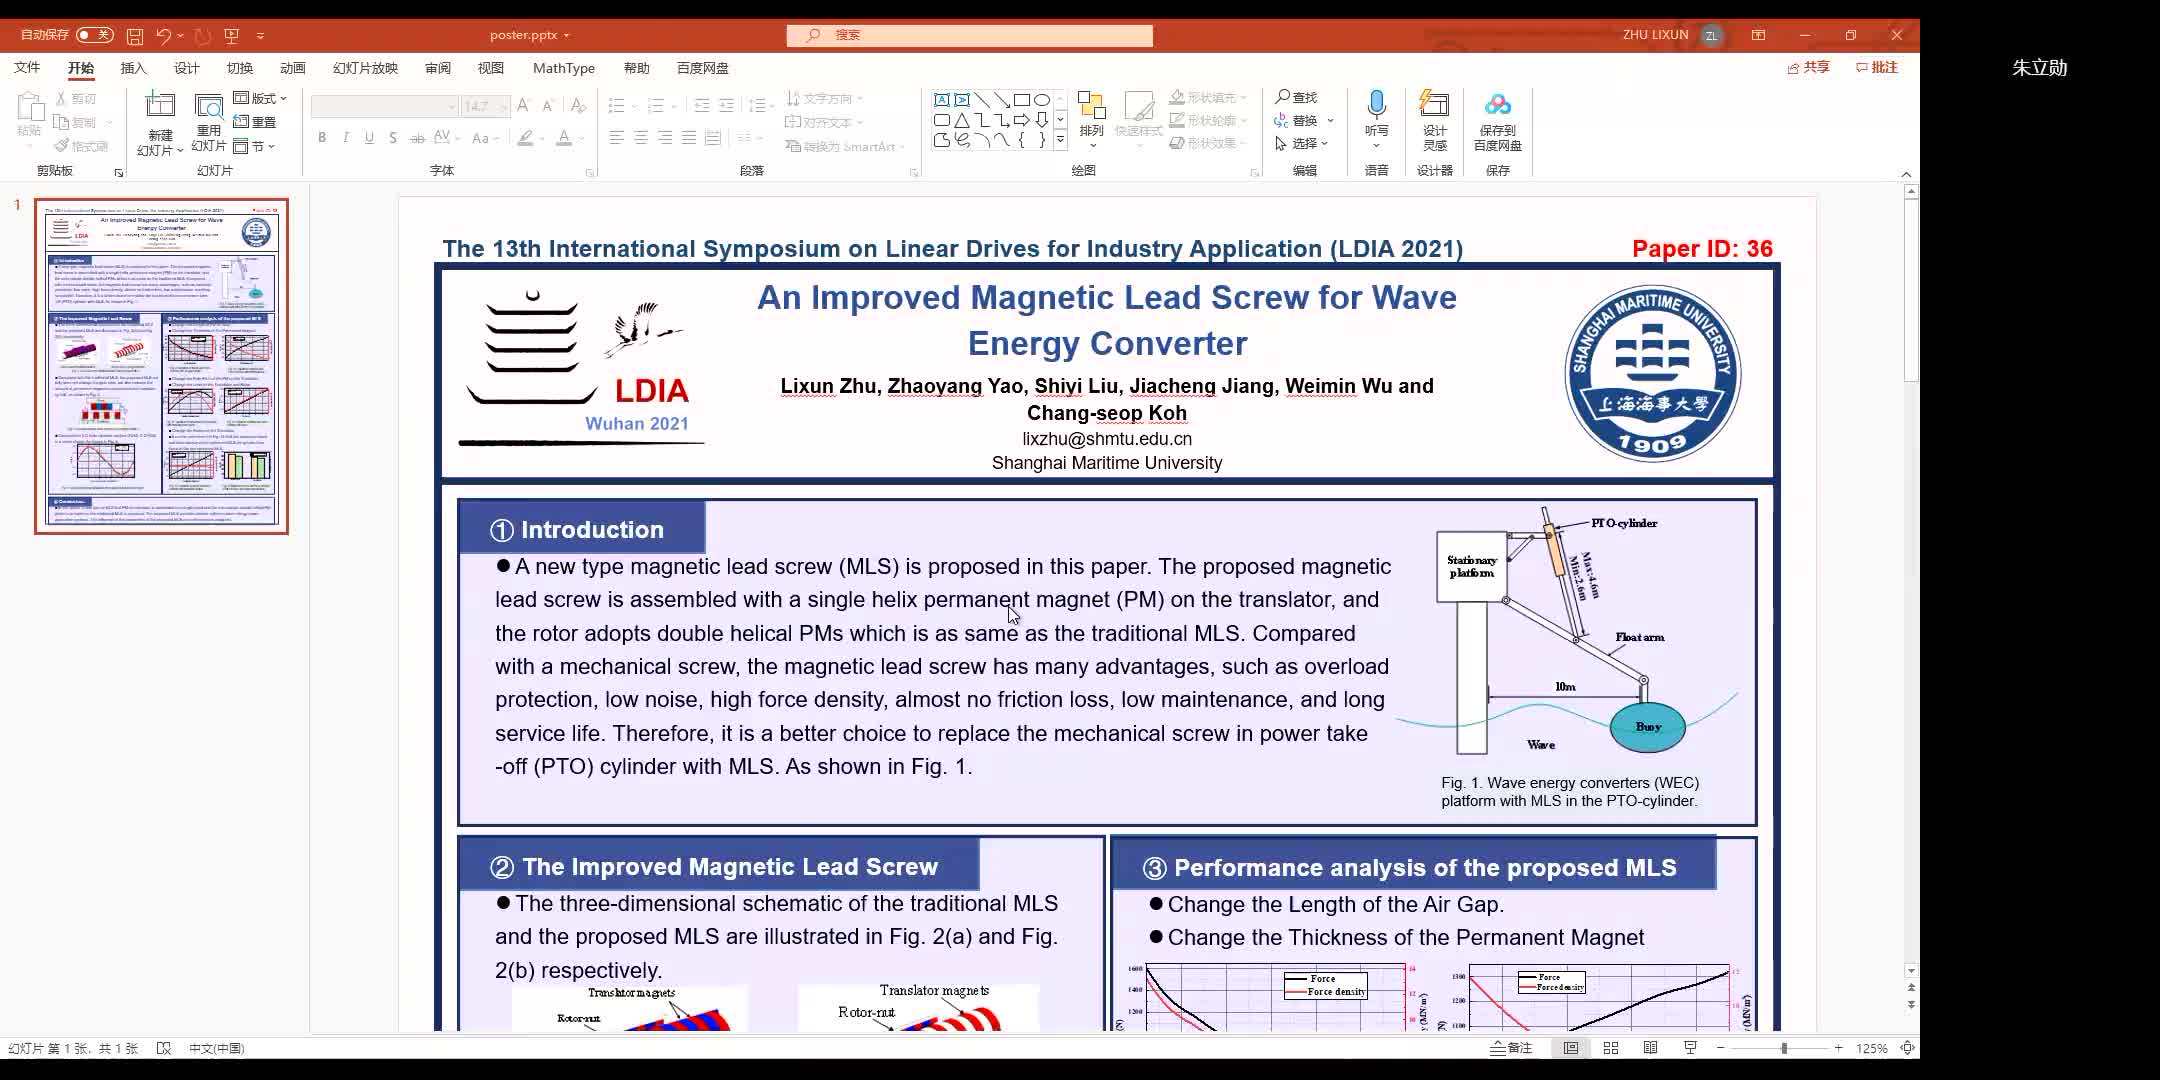Image resolution: width=2160 pixels, height=1080 pixels.
Task: Select the triangle shape in gallery
Action: coord(961,120)
